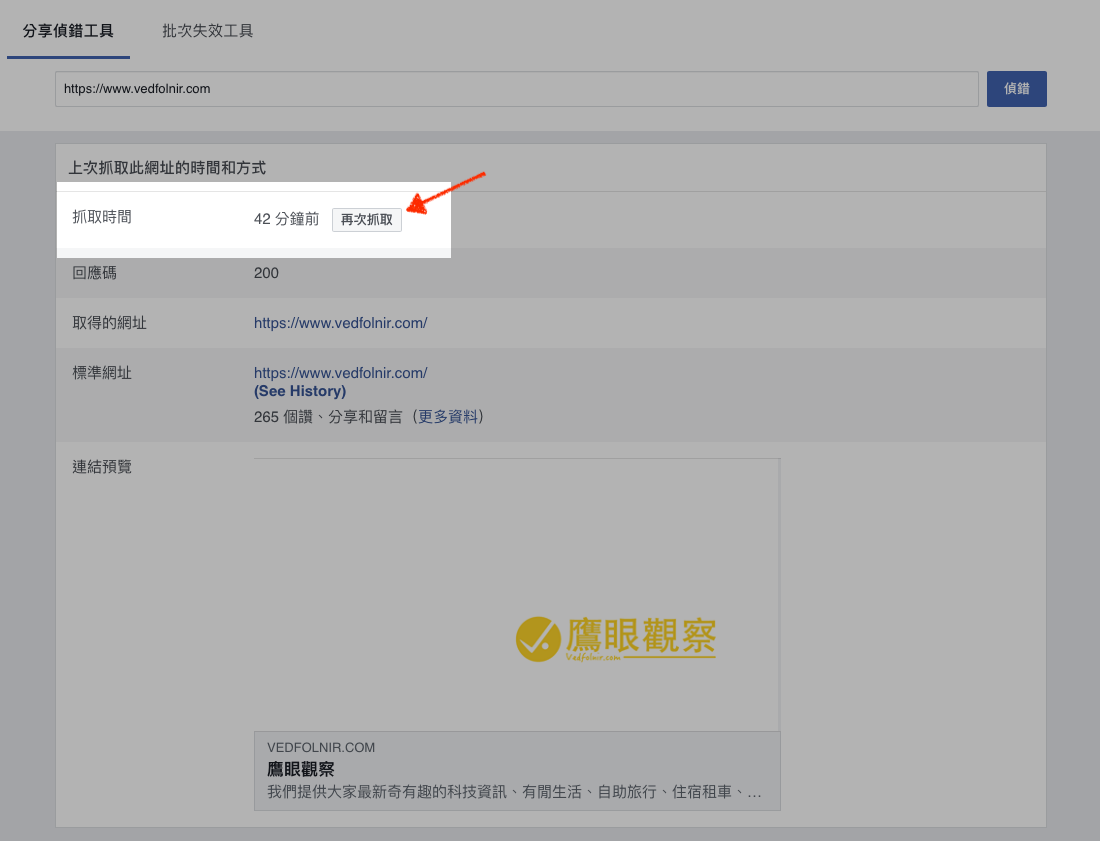Click the 回應碼 row label
The height and width of the screenshot is (841, 1100).
[94, 273]
